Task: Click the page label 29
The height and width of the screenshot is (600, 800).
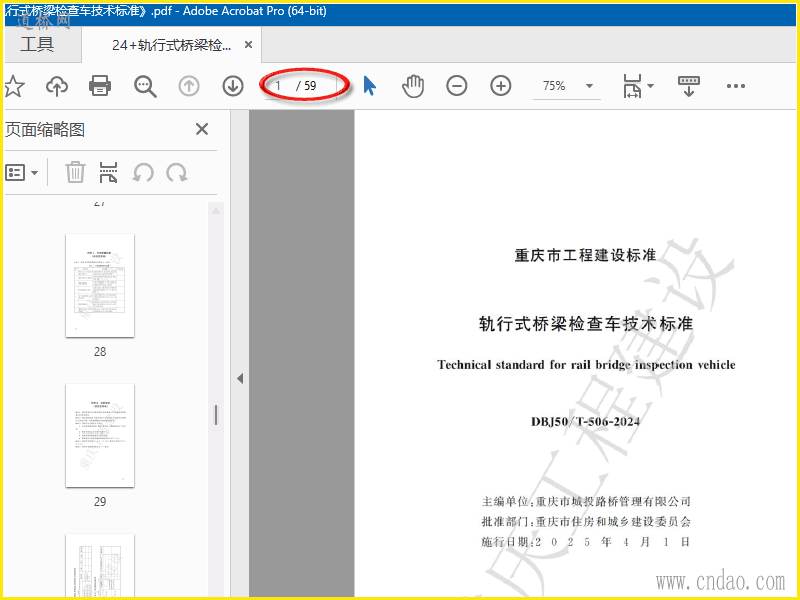Action: tap(100, 502)
